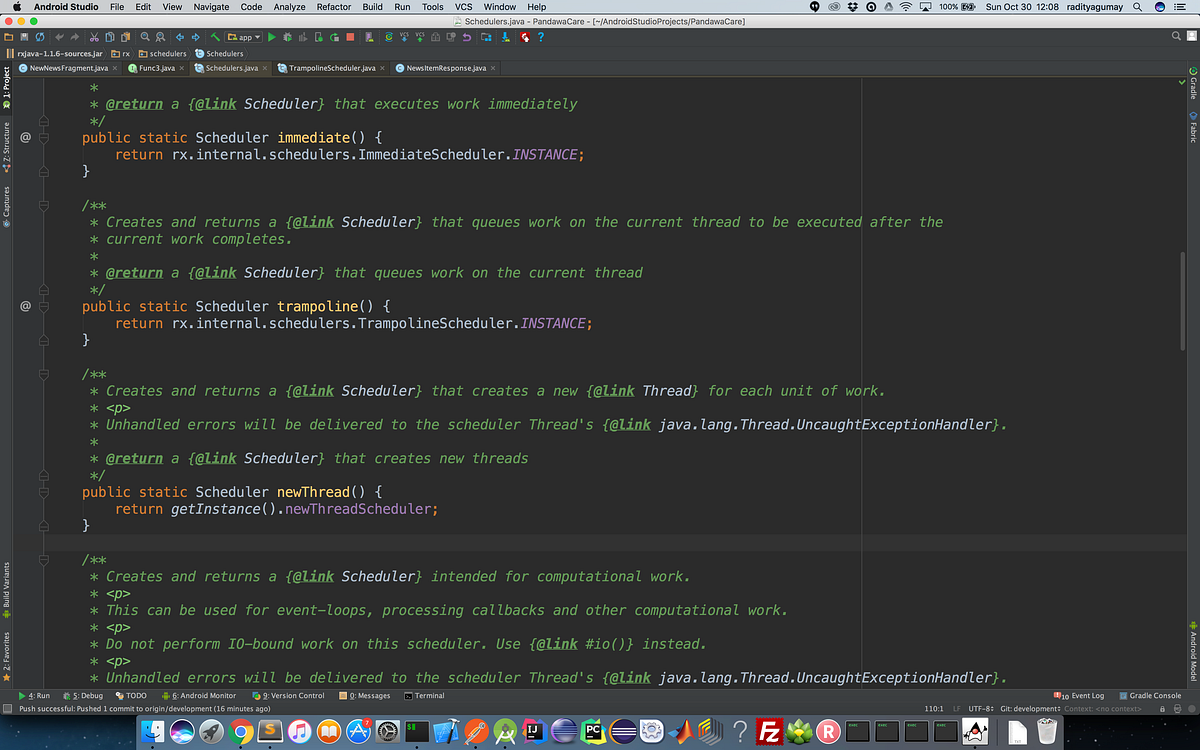1200x750 pixels.
Task: Click the gutter icon beside immediate() method
Action: click(x=26, y=137)
